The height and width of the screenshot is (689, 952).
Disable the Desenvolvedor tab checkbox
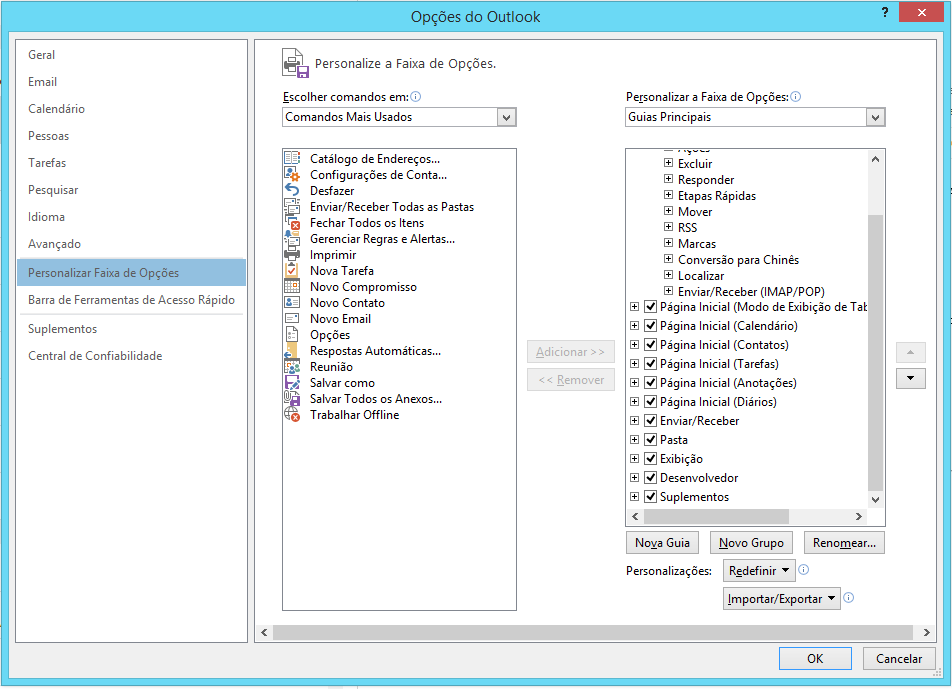point(650,477)
